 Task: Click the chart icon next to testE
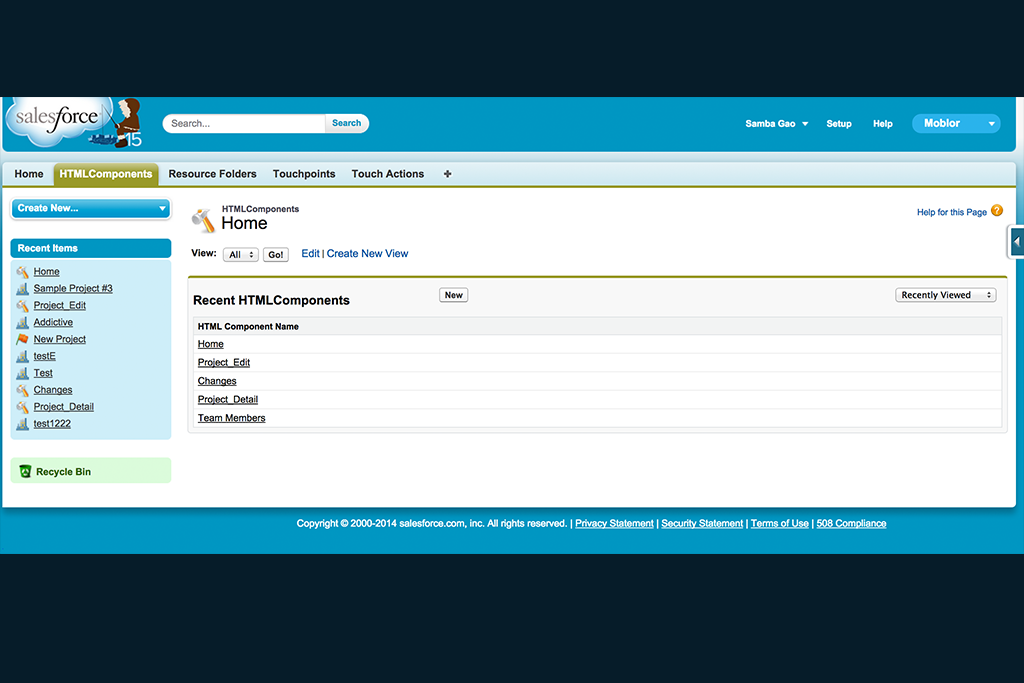[x=22, y=357]
